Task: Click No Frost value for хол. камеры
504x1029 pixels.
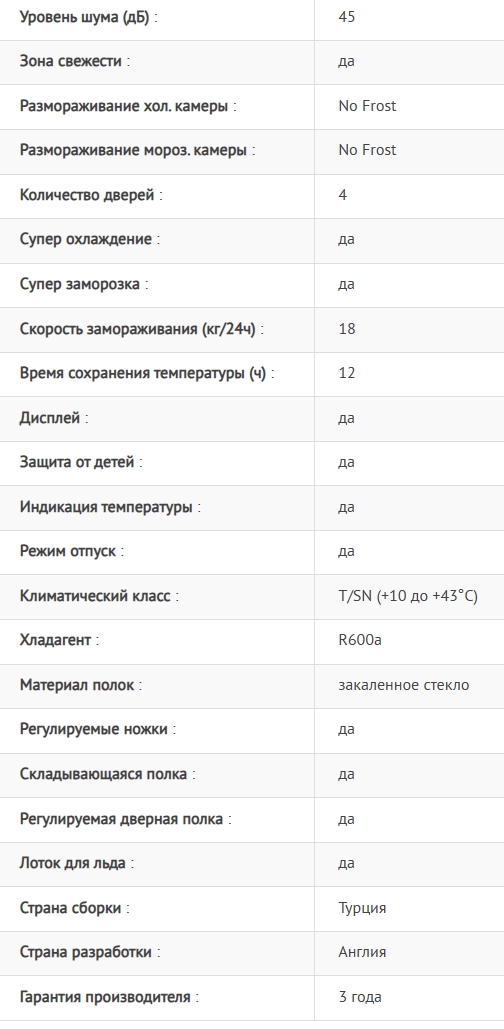Action: (x=367, y=106)
